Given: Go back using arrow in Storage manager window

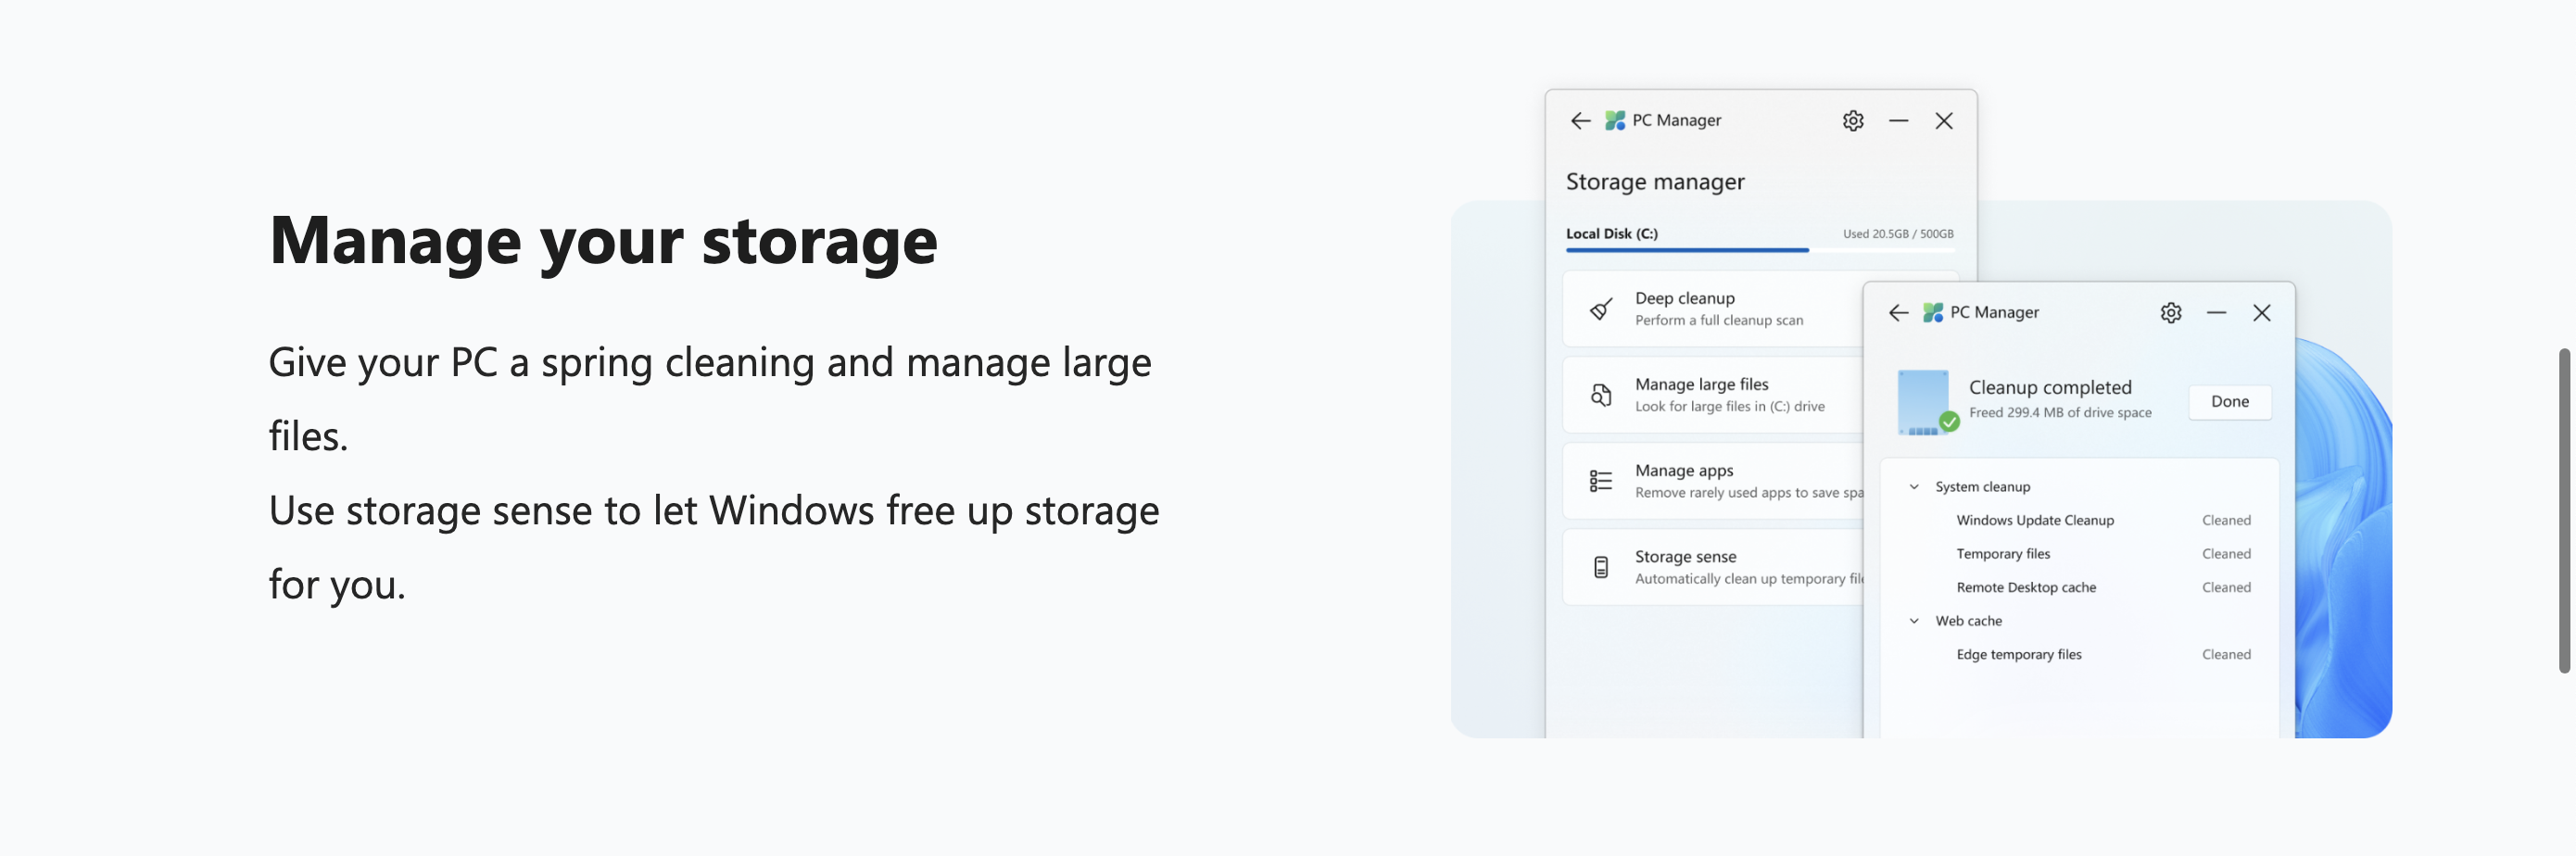Looking at the screenshot, I should (1580, 121).
